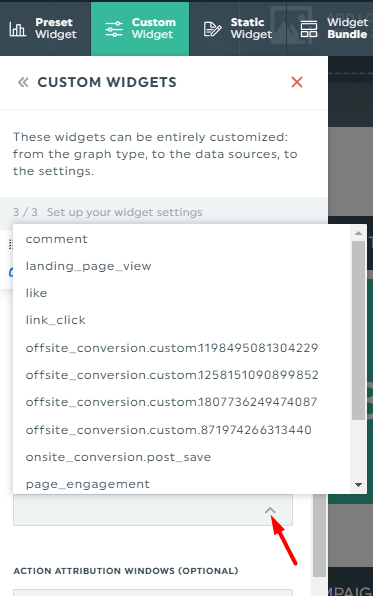The height and width of the screenshot is (596, 373).
Task: Click the Static Widget pencil icon
Action: coord(212,29)
